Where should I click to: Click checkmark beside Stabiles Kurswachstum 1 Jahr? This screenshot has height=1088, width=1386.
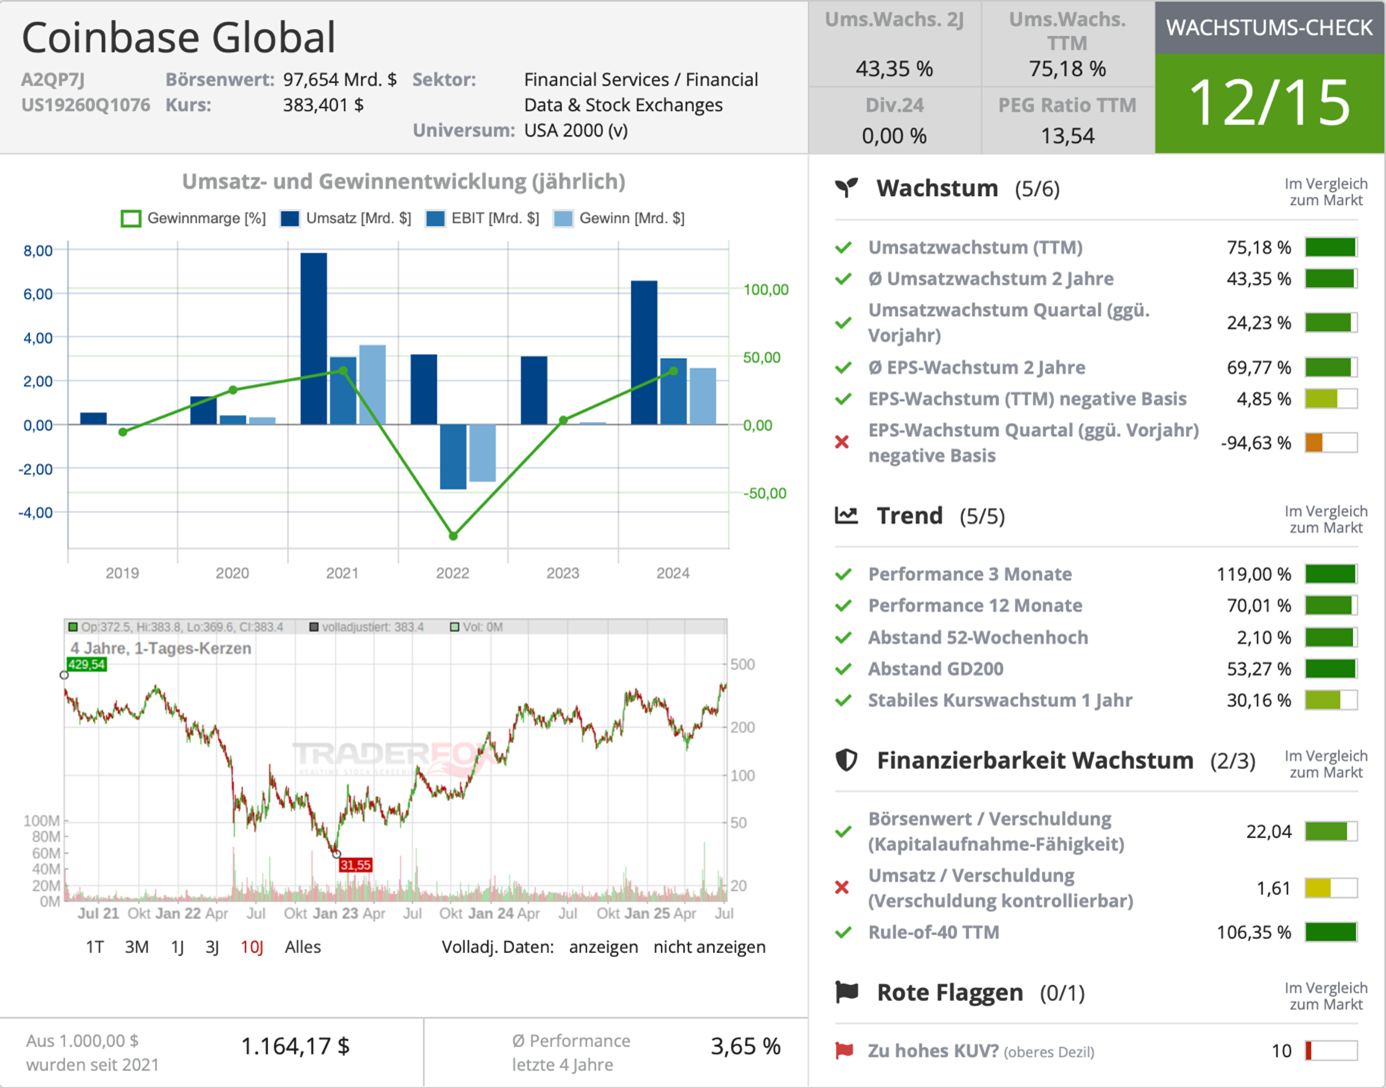[x=843, y=700]
